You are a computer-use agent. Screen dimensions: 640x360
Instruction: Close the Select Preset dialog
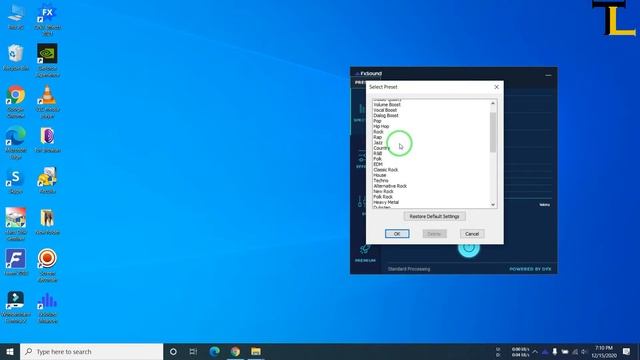pyautogui.click(x=496, y=87)
